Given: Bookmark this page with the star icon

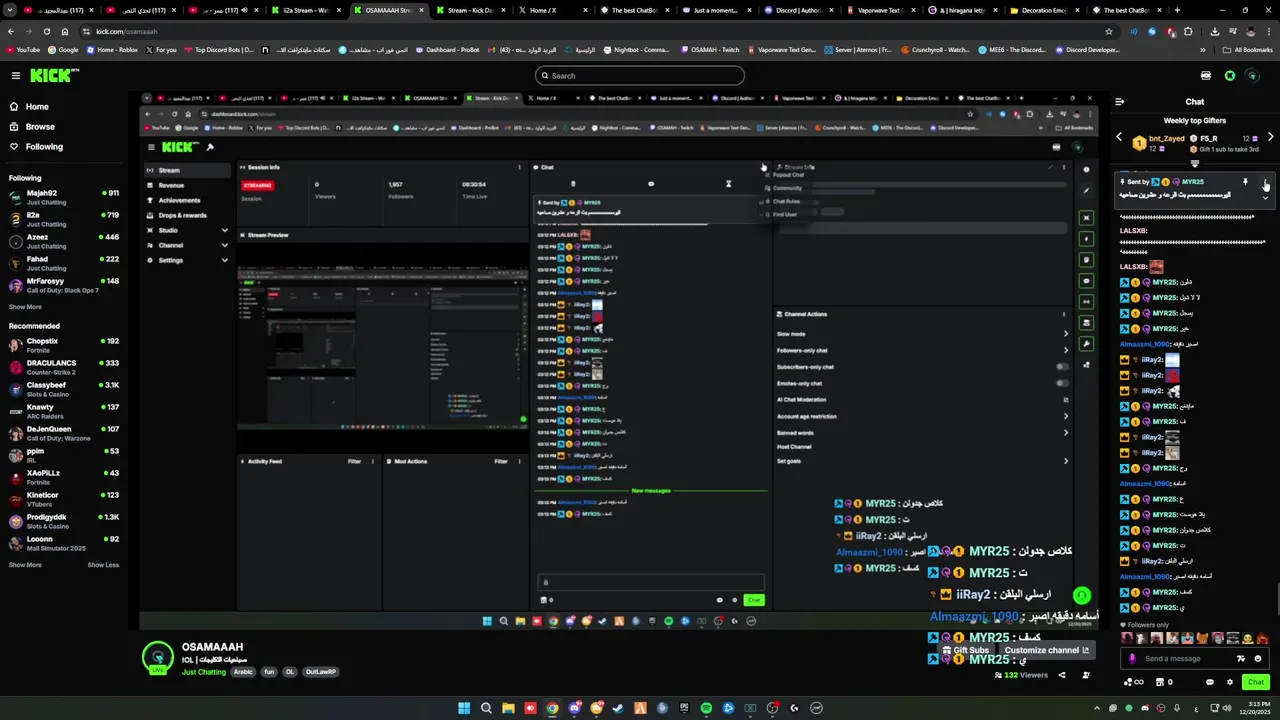Looking at the screenshot, I should point(1109,31).
